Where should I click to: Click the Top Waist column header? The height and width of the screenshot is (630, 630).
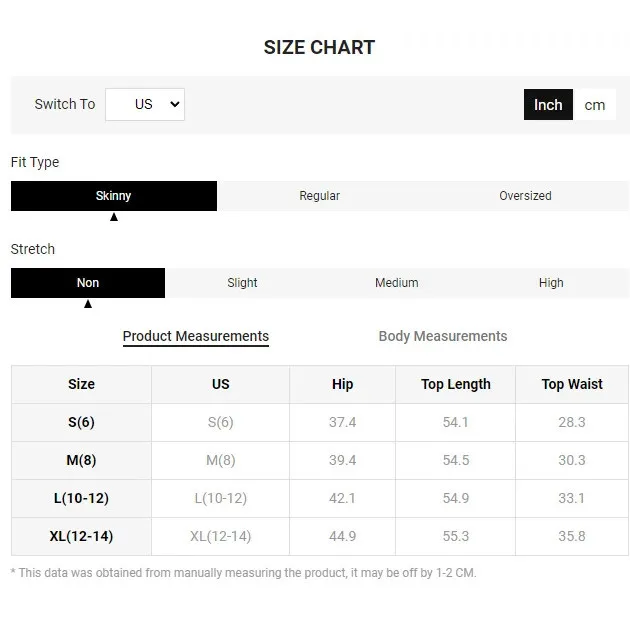coord(572,385)
